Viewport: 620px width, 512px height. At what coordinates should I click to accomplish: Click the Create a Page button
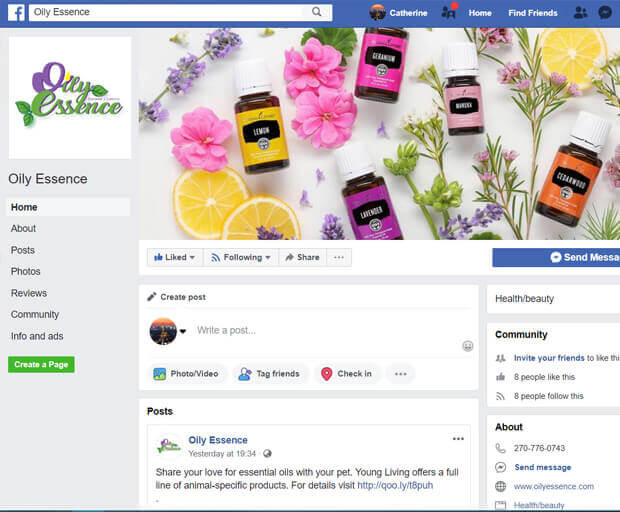coord(41,364)
